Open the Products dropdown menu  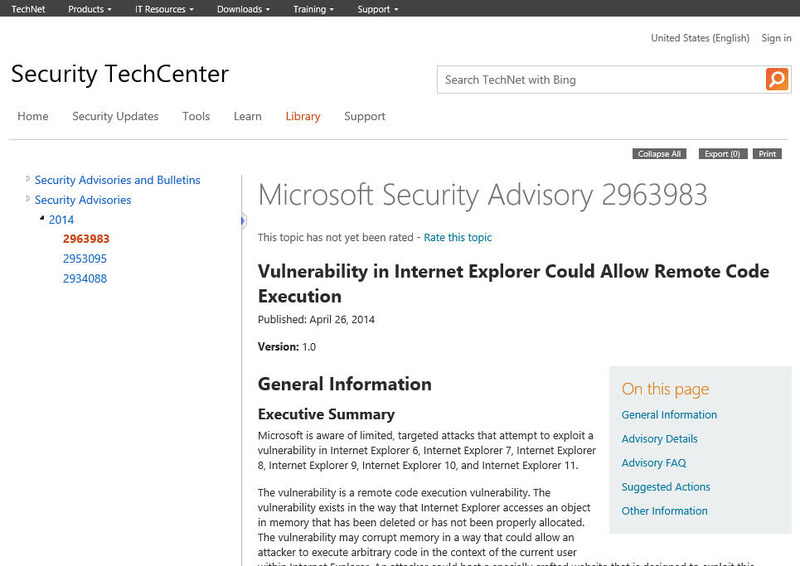[89, 9]
